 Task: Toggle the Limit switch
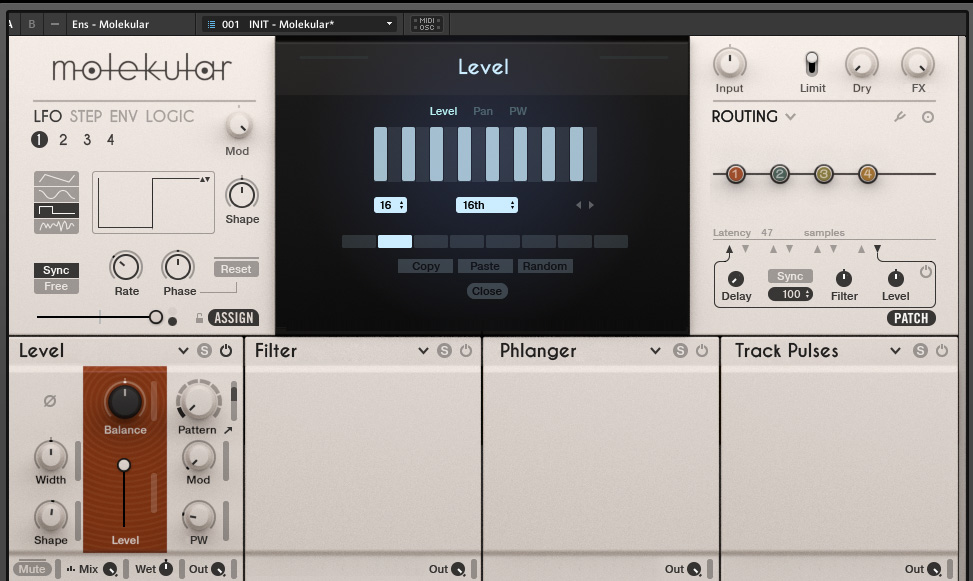(x=812, y=65)
